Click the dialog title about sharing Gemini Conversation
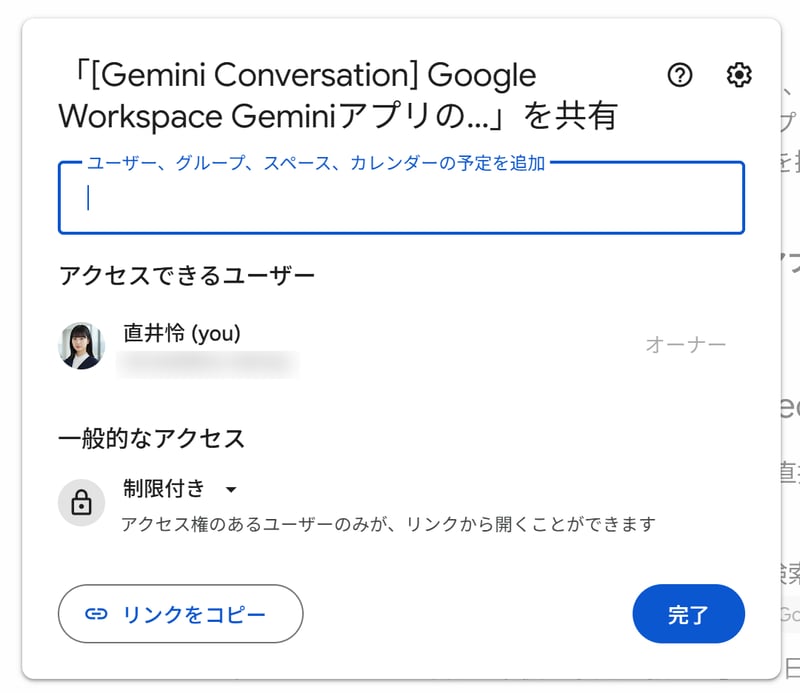800x693 pixels. point(338,95)
